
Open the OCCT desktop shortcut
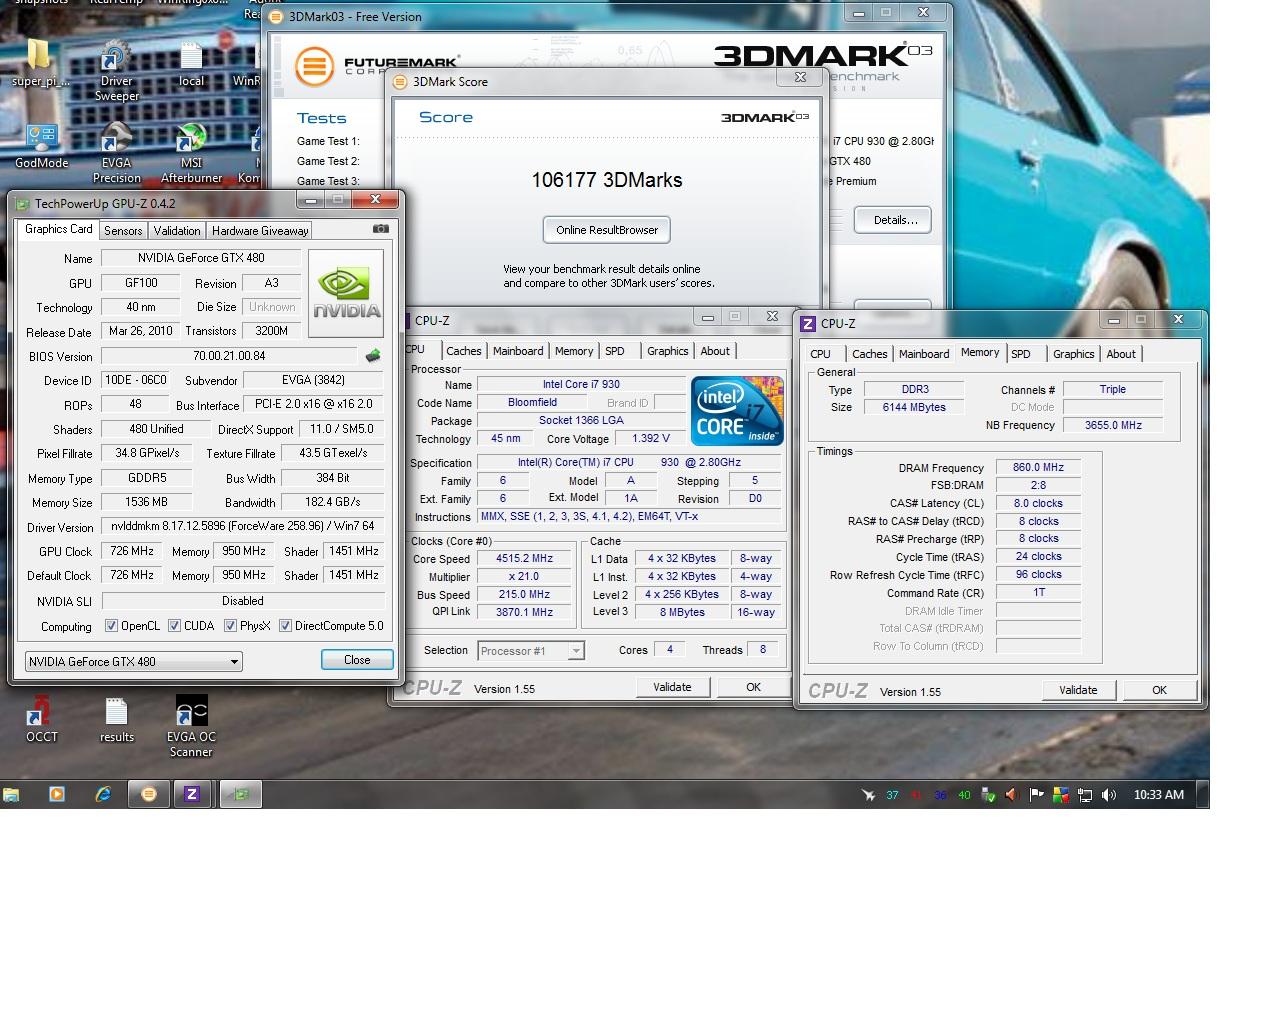pyautogui.click(x=42, y=720)
